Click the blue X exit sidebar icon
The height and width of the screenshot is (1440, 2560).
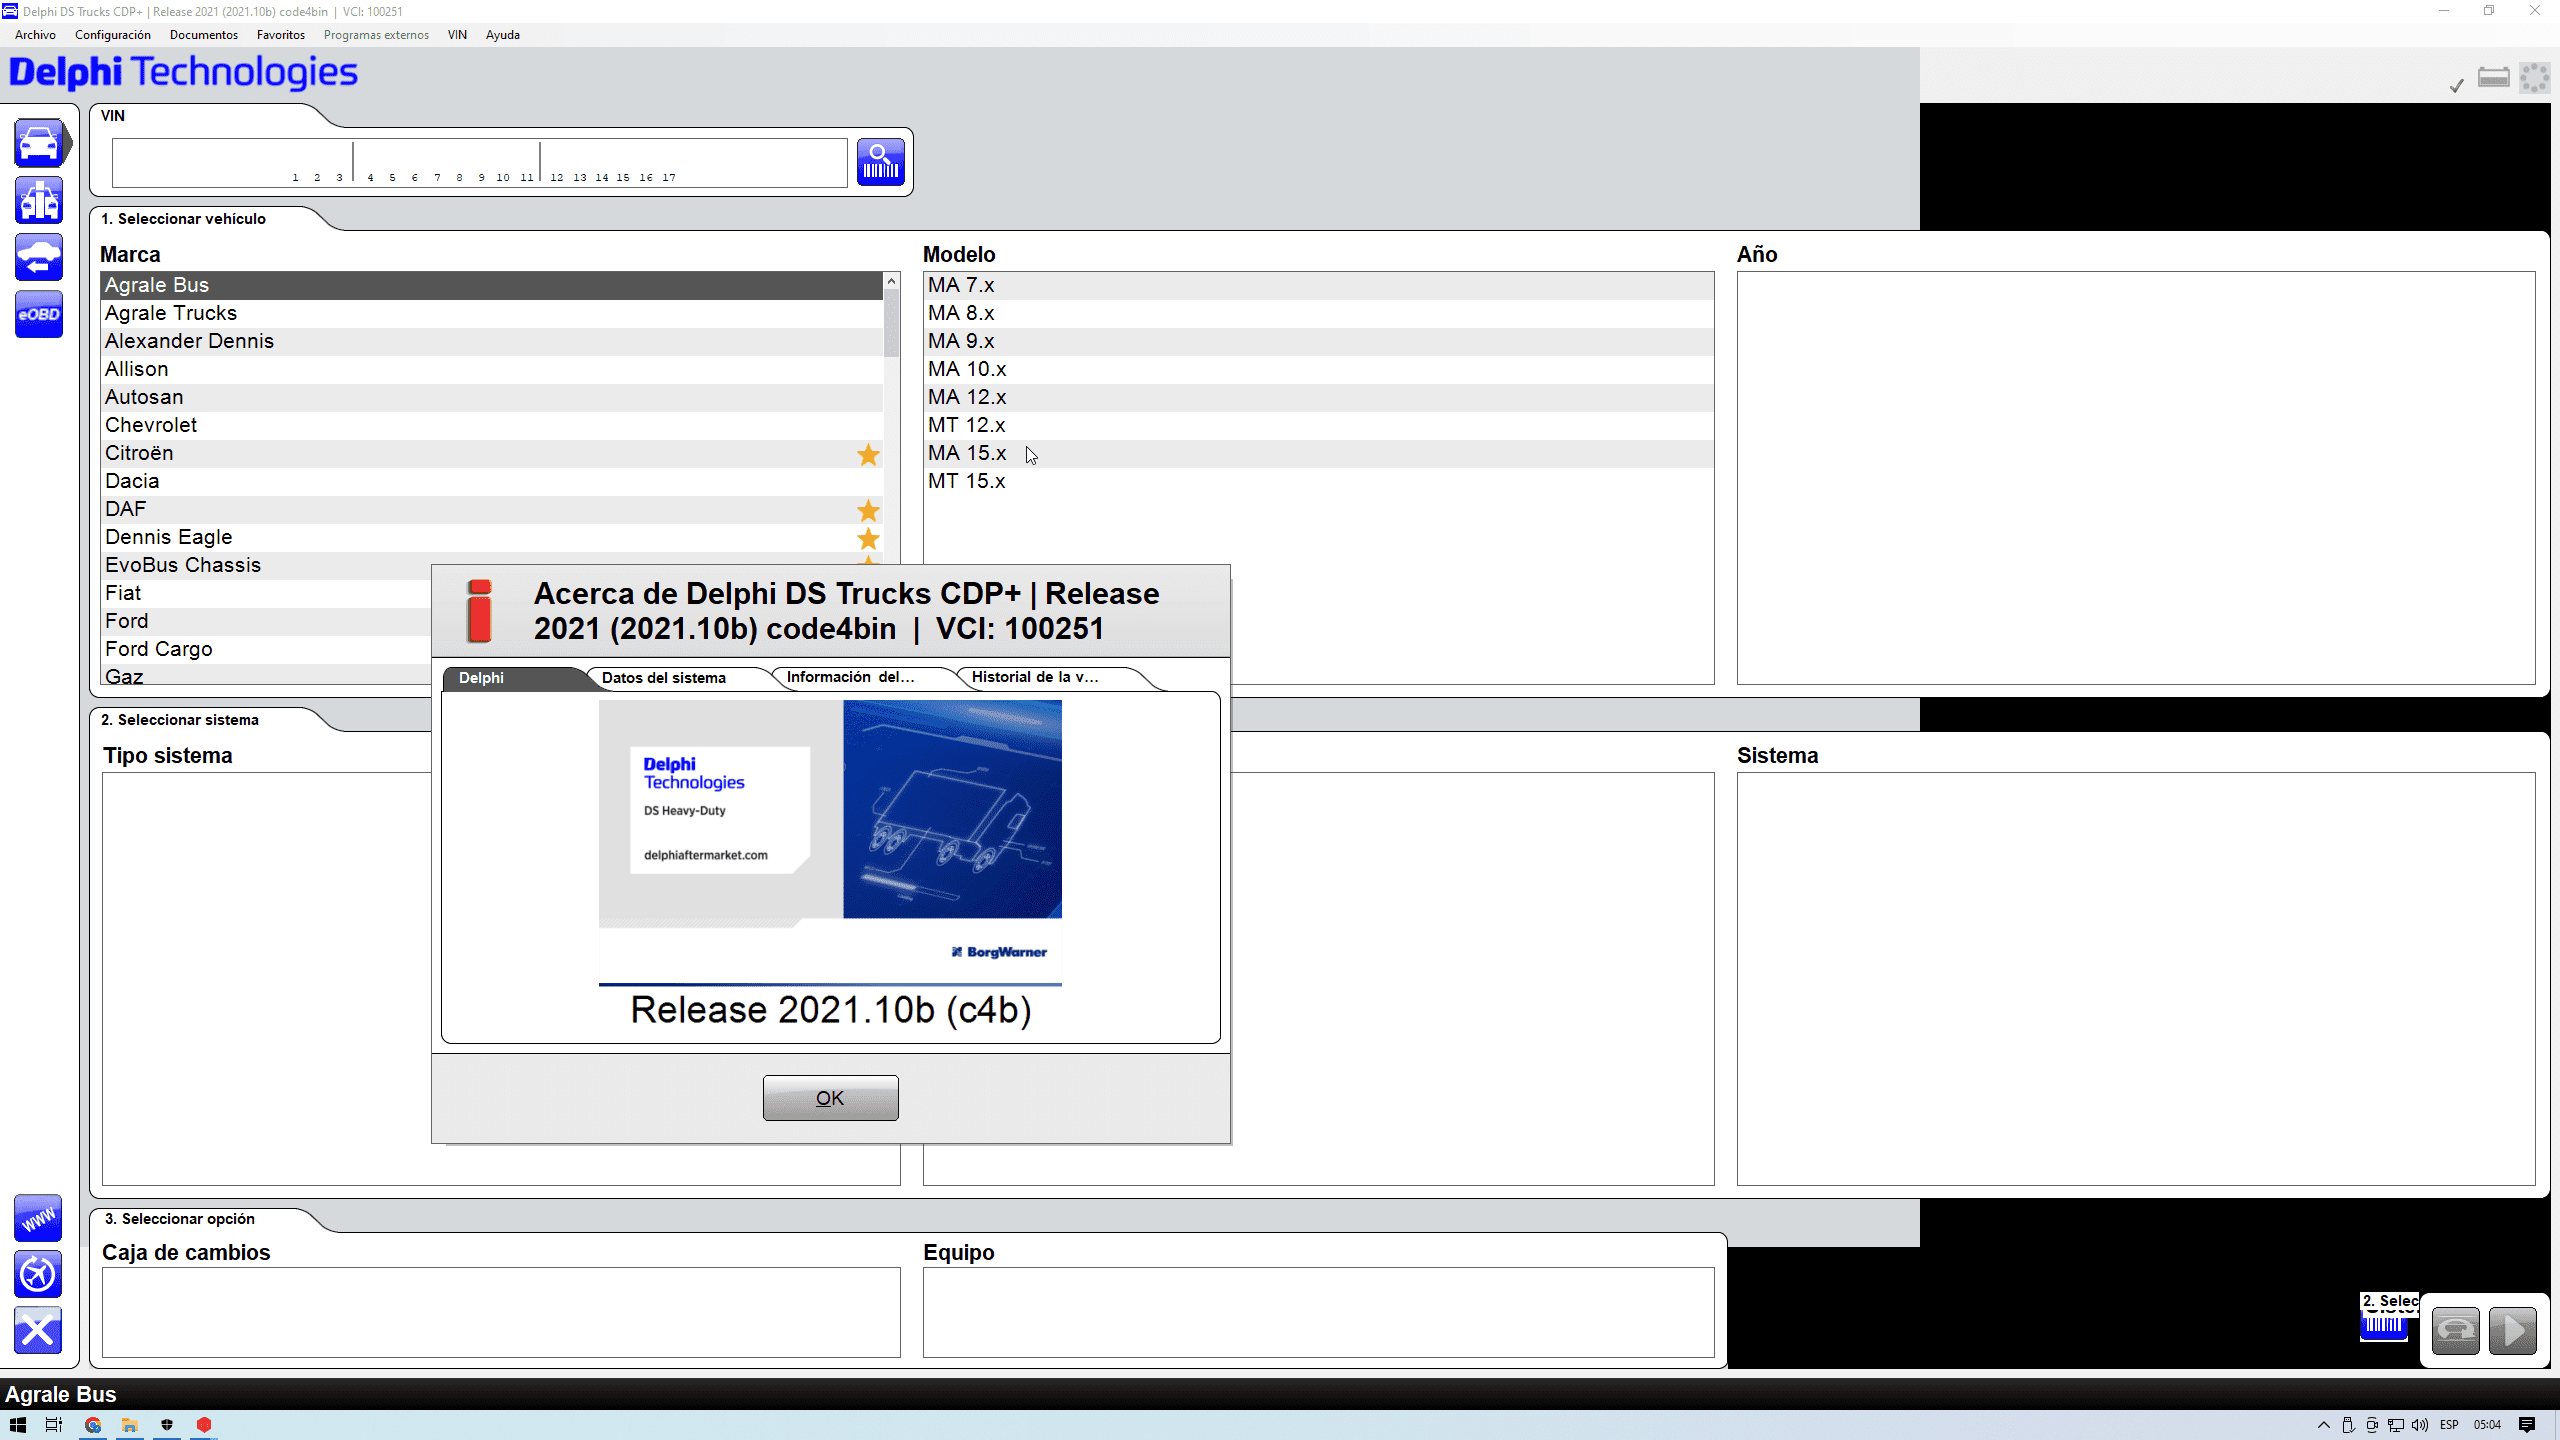tap(39, 1330)
